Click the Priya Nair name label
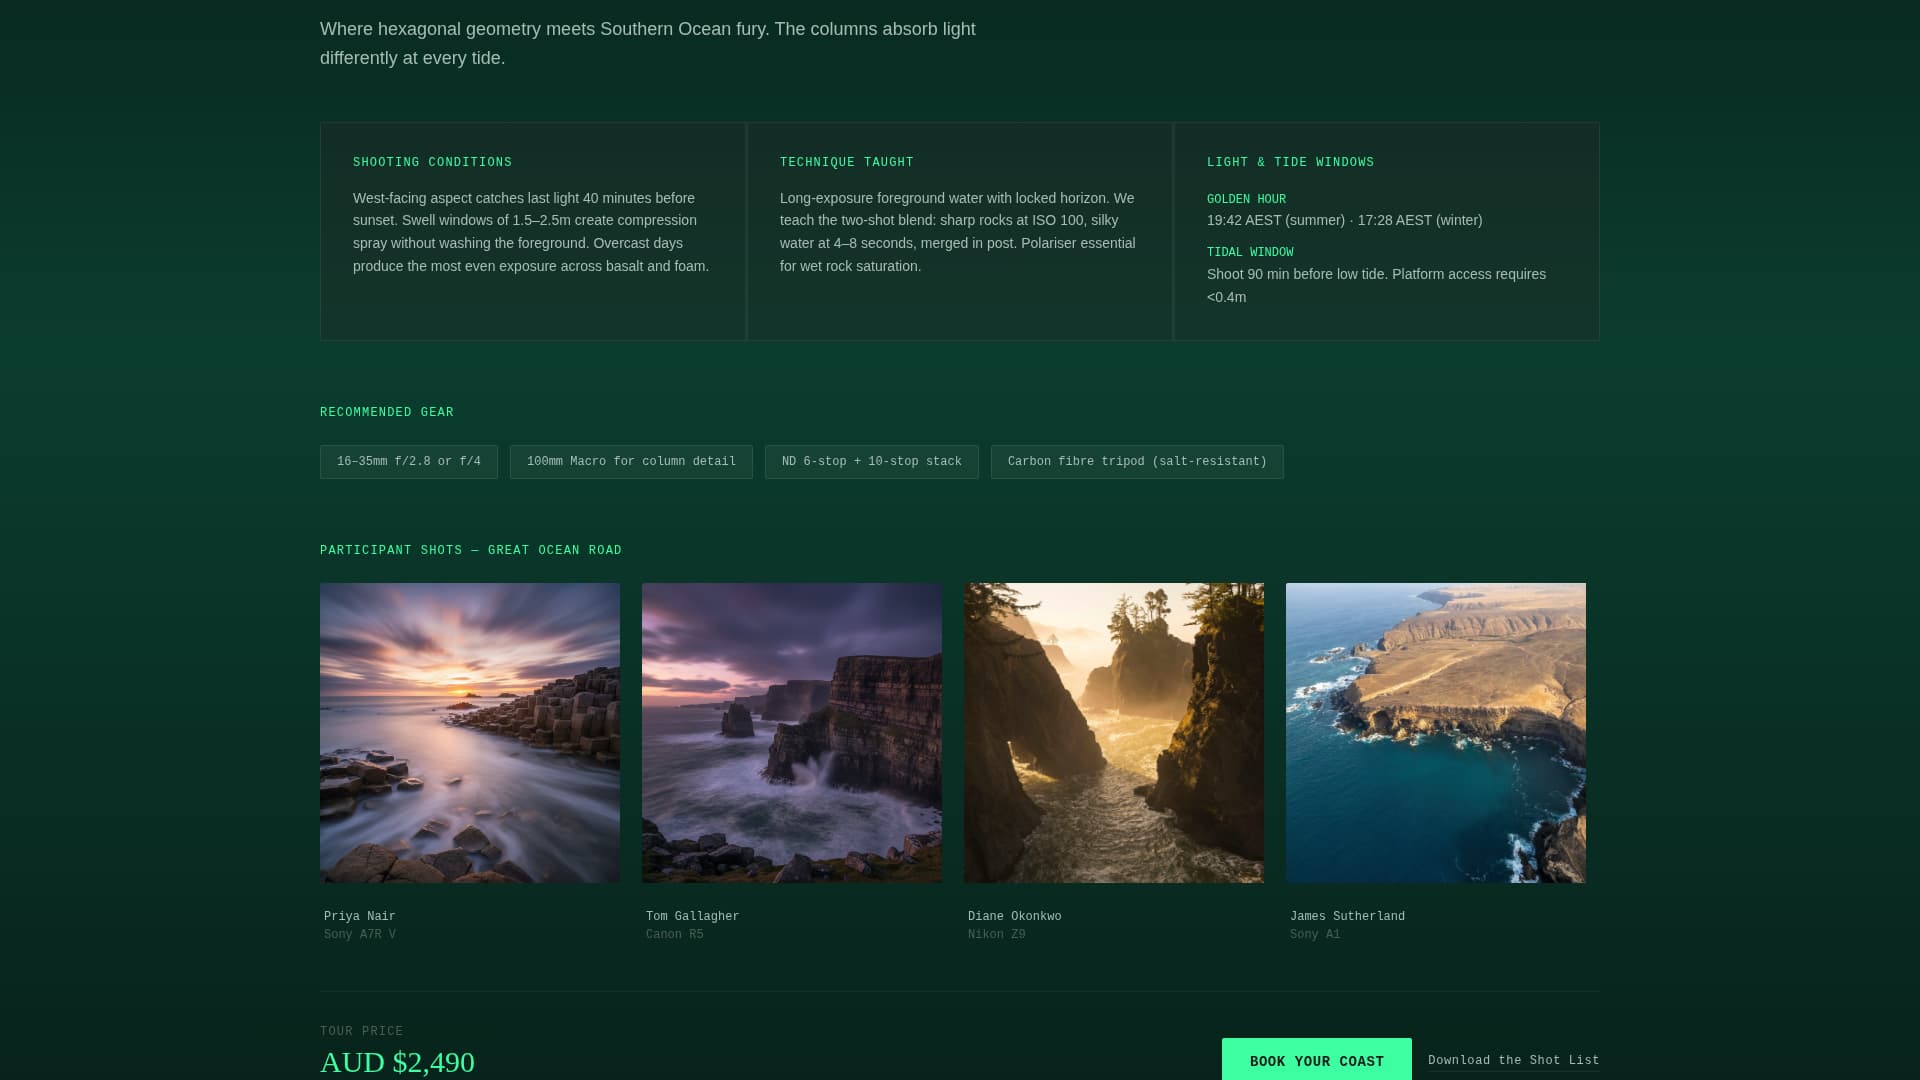 pyautogui.click(x=358, y=915)
